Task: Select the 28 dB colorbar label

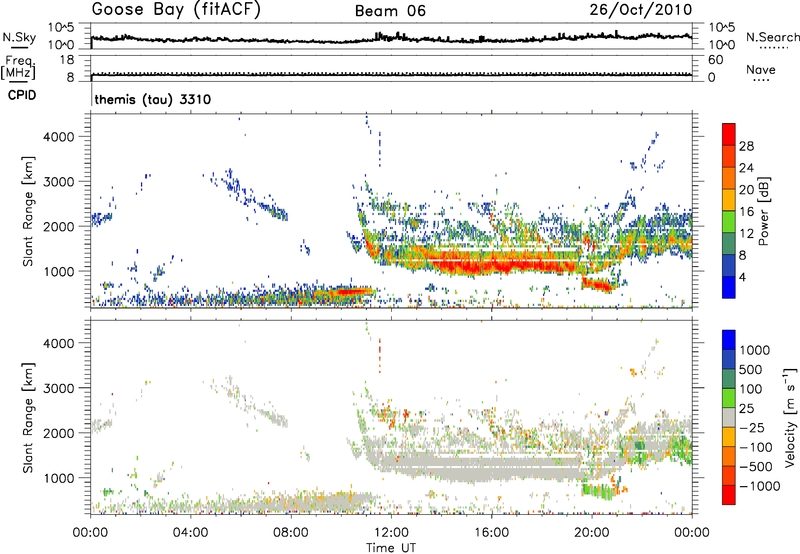Action: tap(746, 146)
